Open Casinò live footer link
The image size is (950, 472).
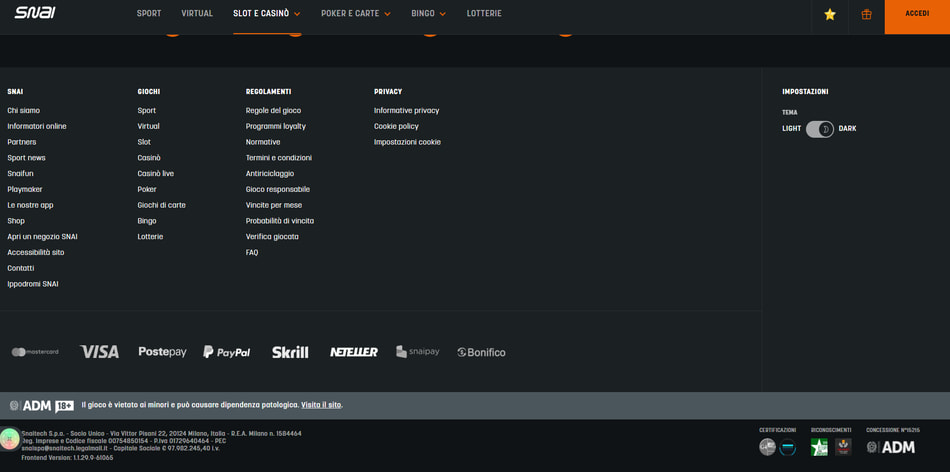[156, 173]
